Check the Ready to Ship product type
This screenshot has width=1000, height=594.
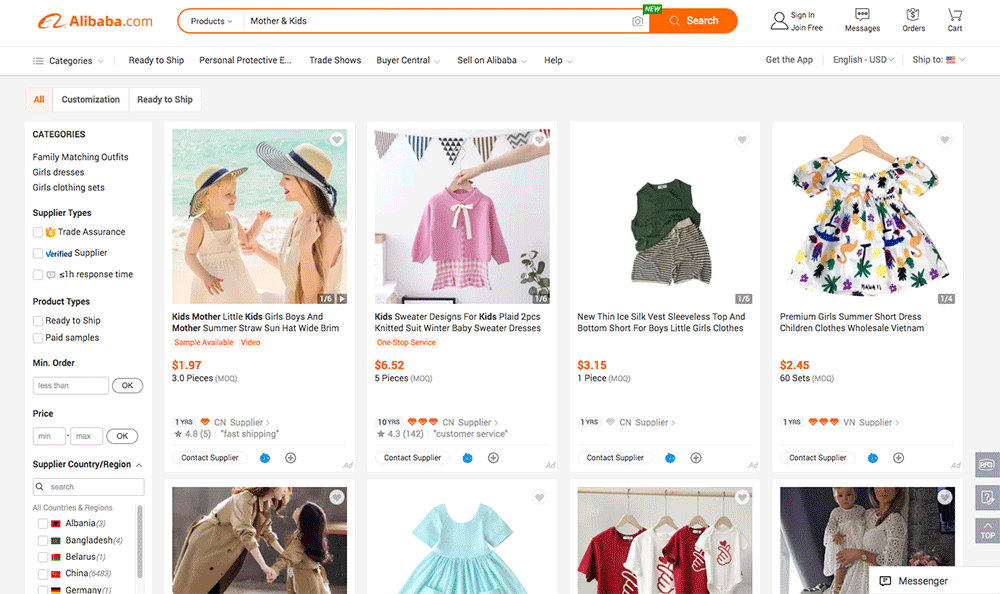click(x=38, y=321)
